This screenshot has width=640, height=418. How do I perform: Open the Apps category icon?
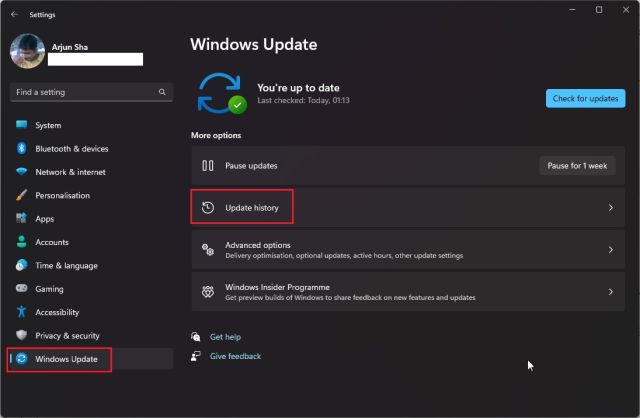pyautogui.click(x=21, y=218)
